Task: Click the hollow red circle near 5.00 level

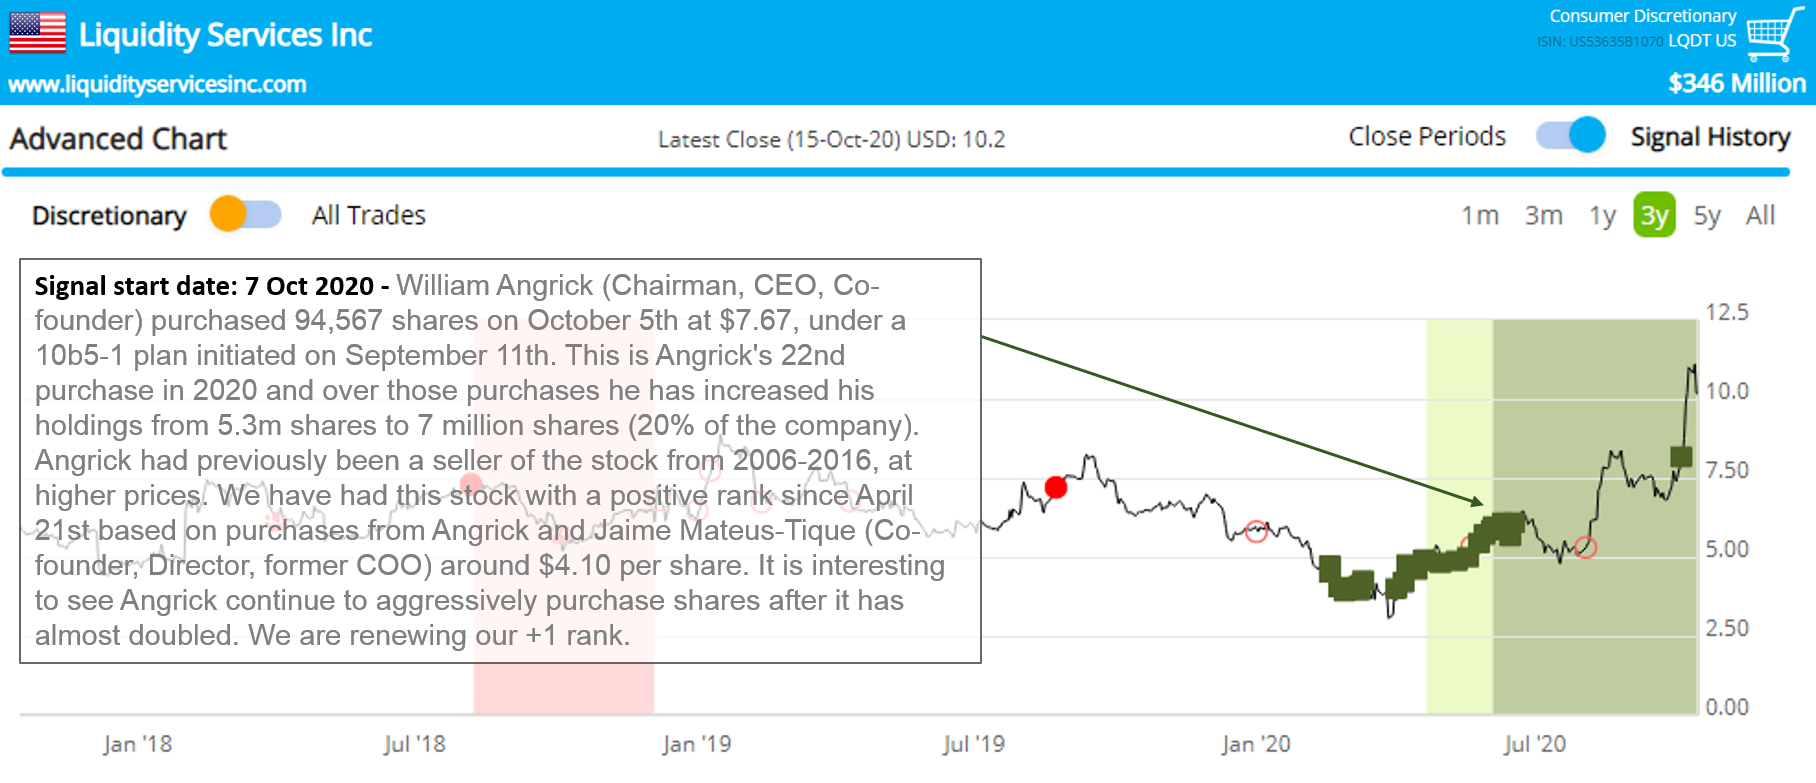Action: click(1585, 547)
